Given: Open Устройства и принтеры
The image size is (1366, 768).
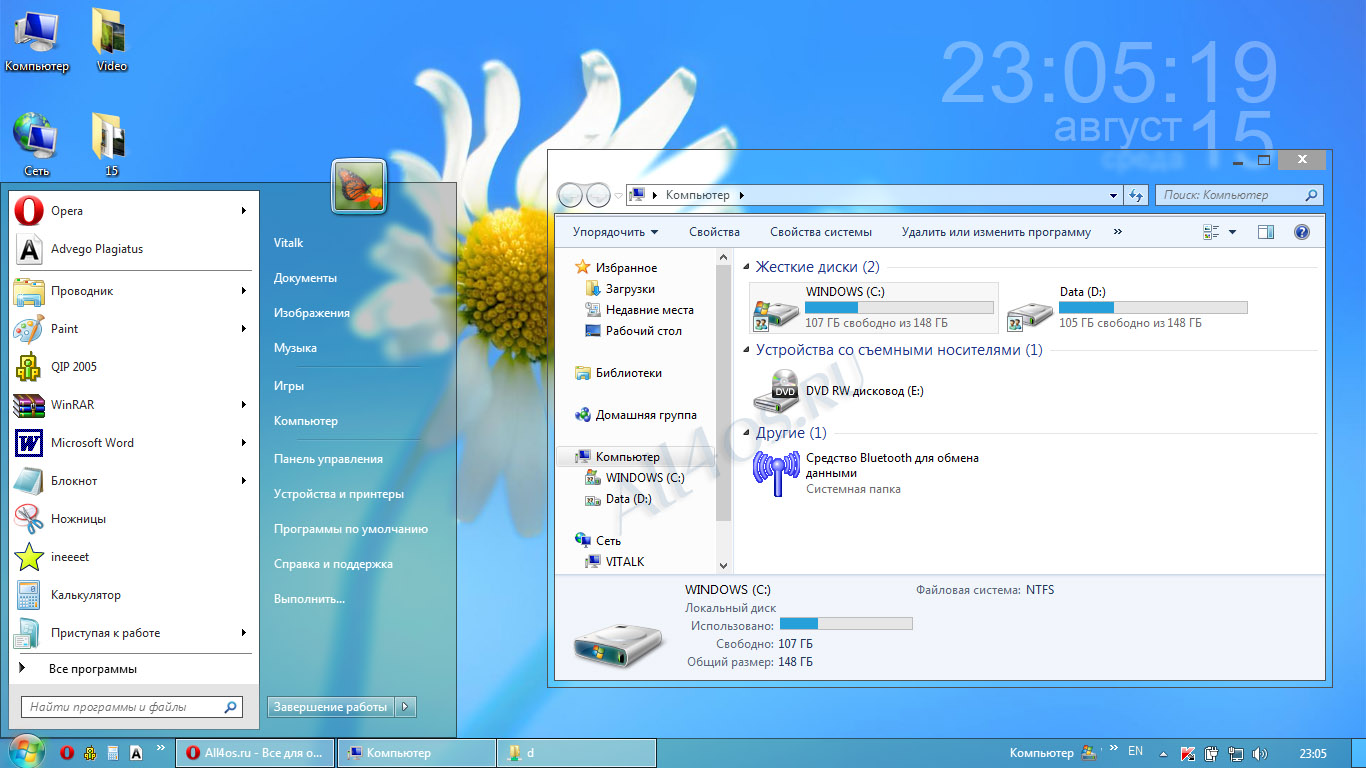Looking at the screenshot, I should (338, 494).
